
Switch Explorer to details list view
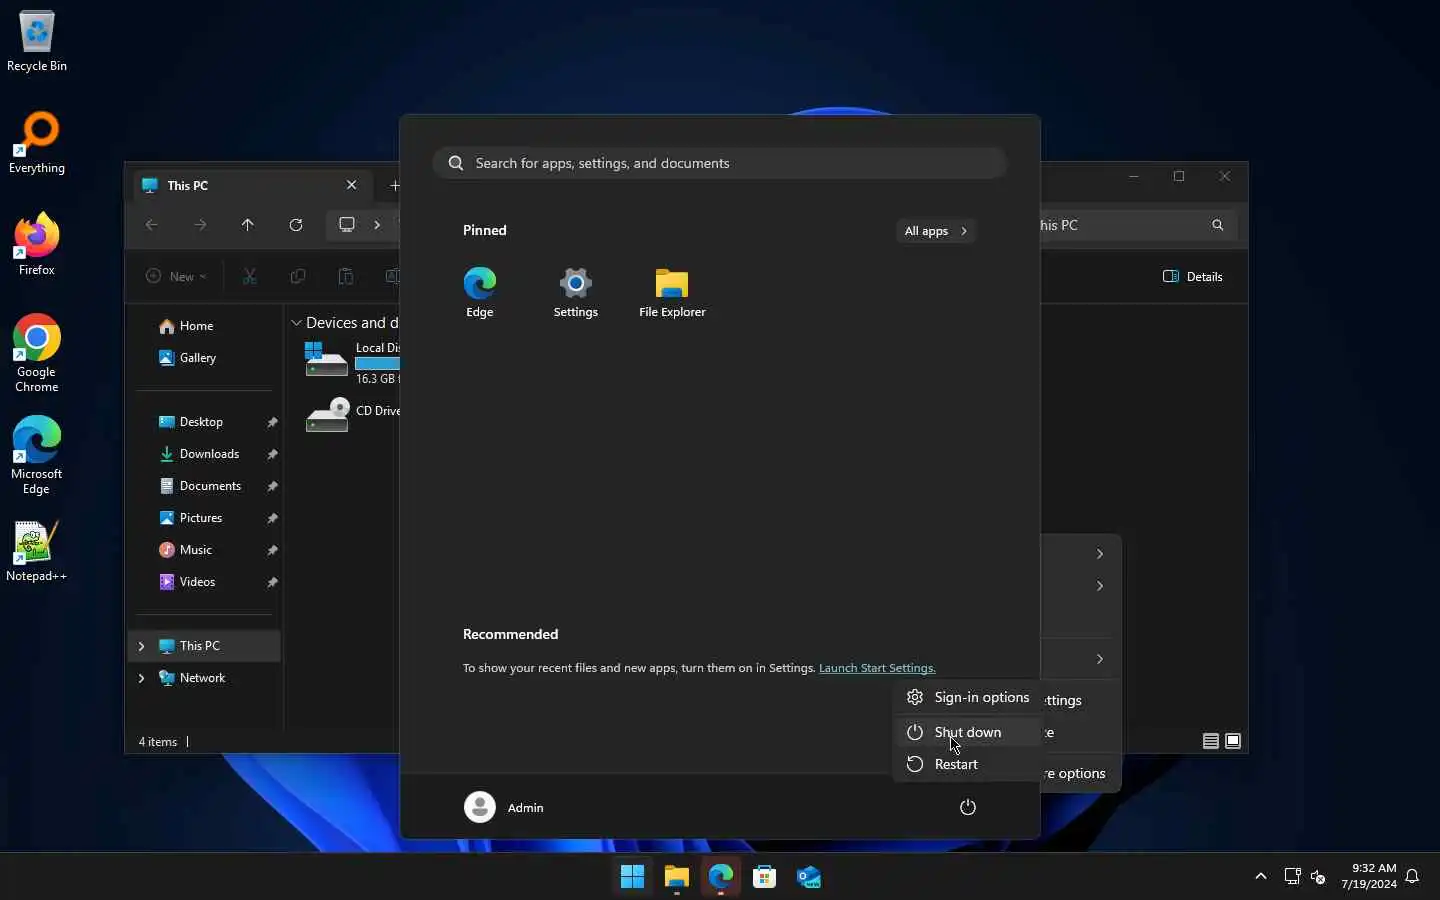tap(1211, 741)
